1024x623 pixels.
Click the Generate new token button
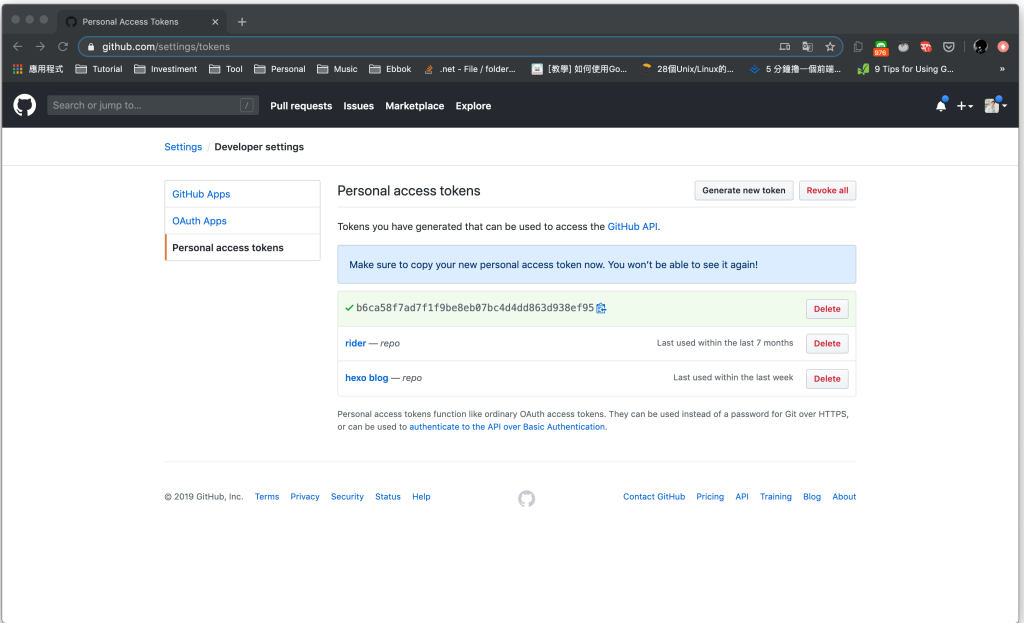tap(744, 190)
